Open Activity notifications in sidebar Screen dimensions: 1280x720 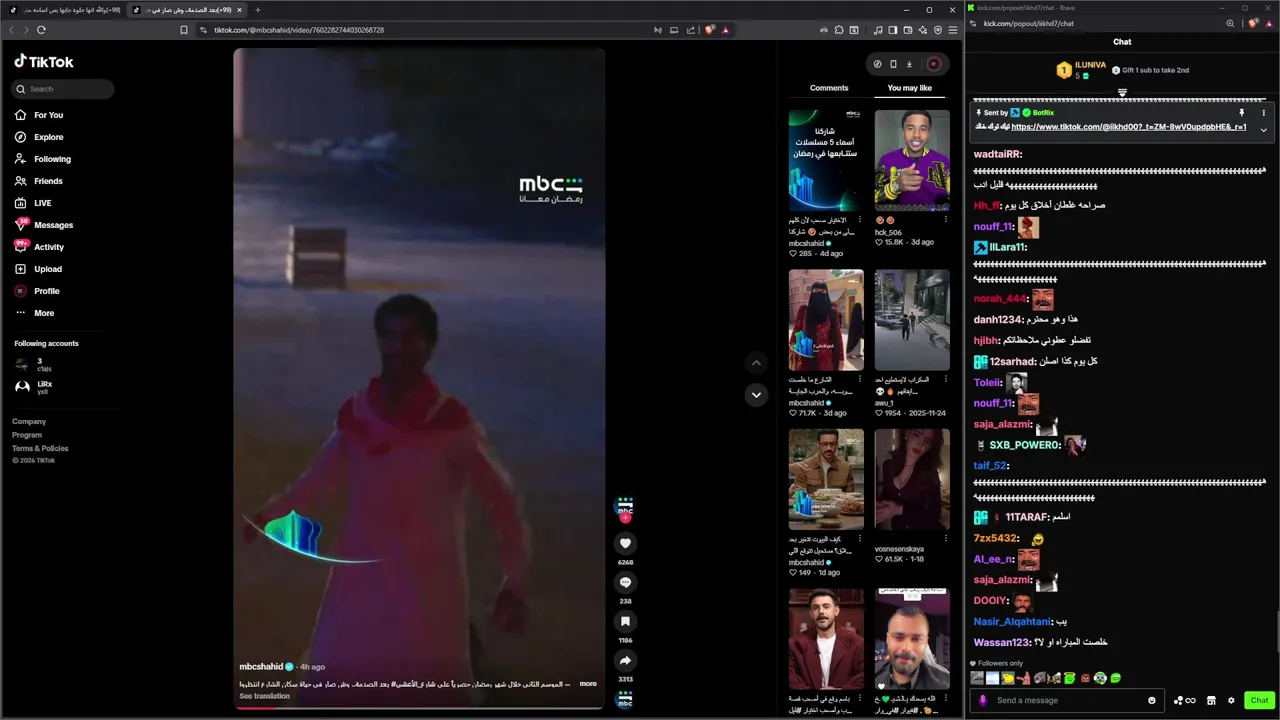(48, 247)
